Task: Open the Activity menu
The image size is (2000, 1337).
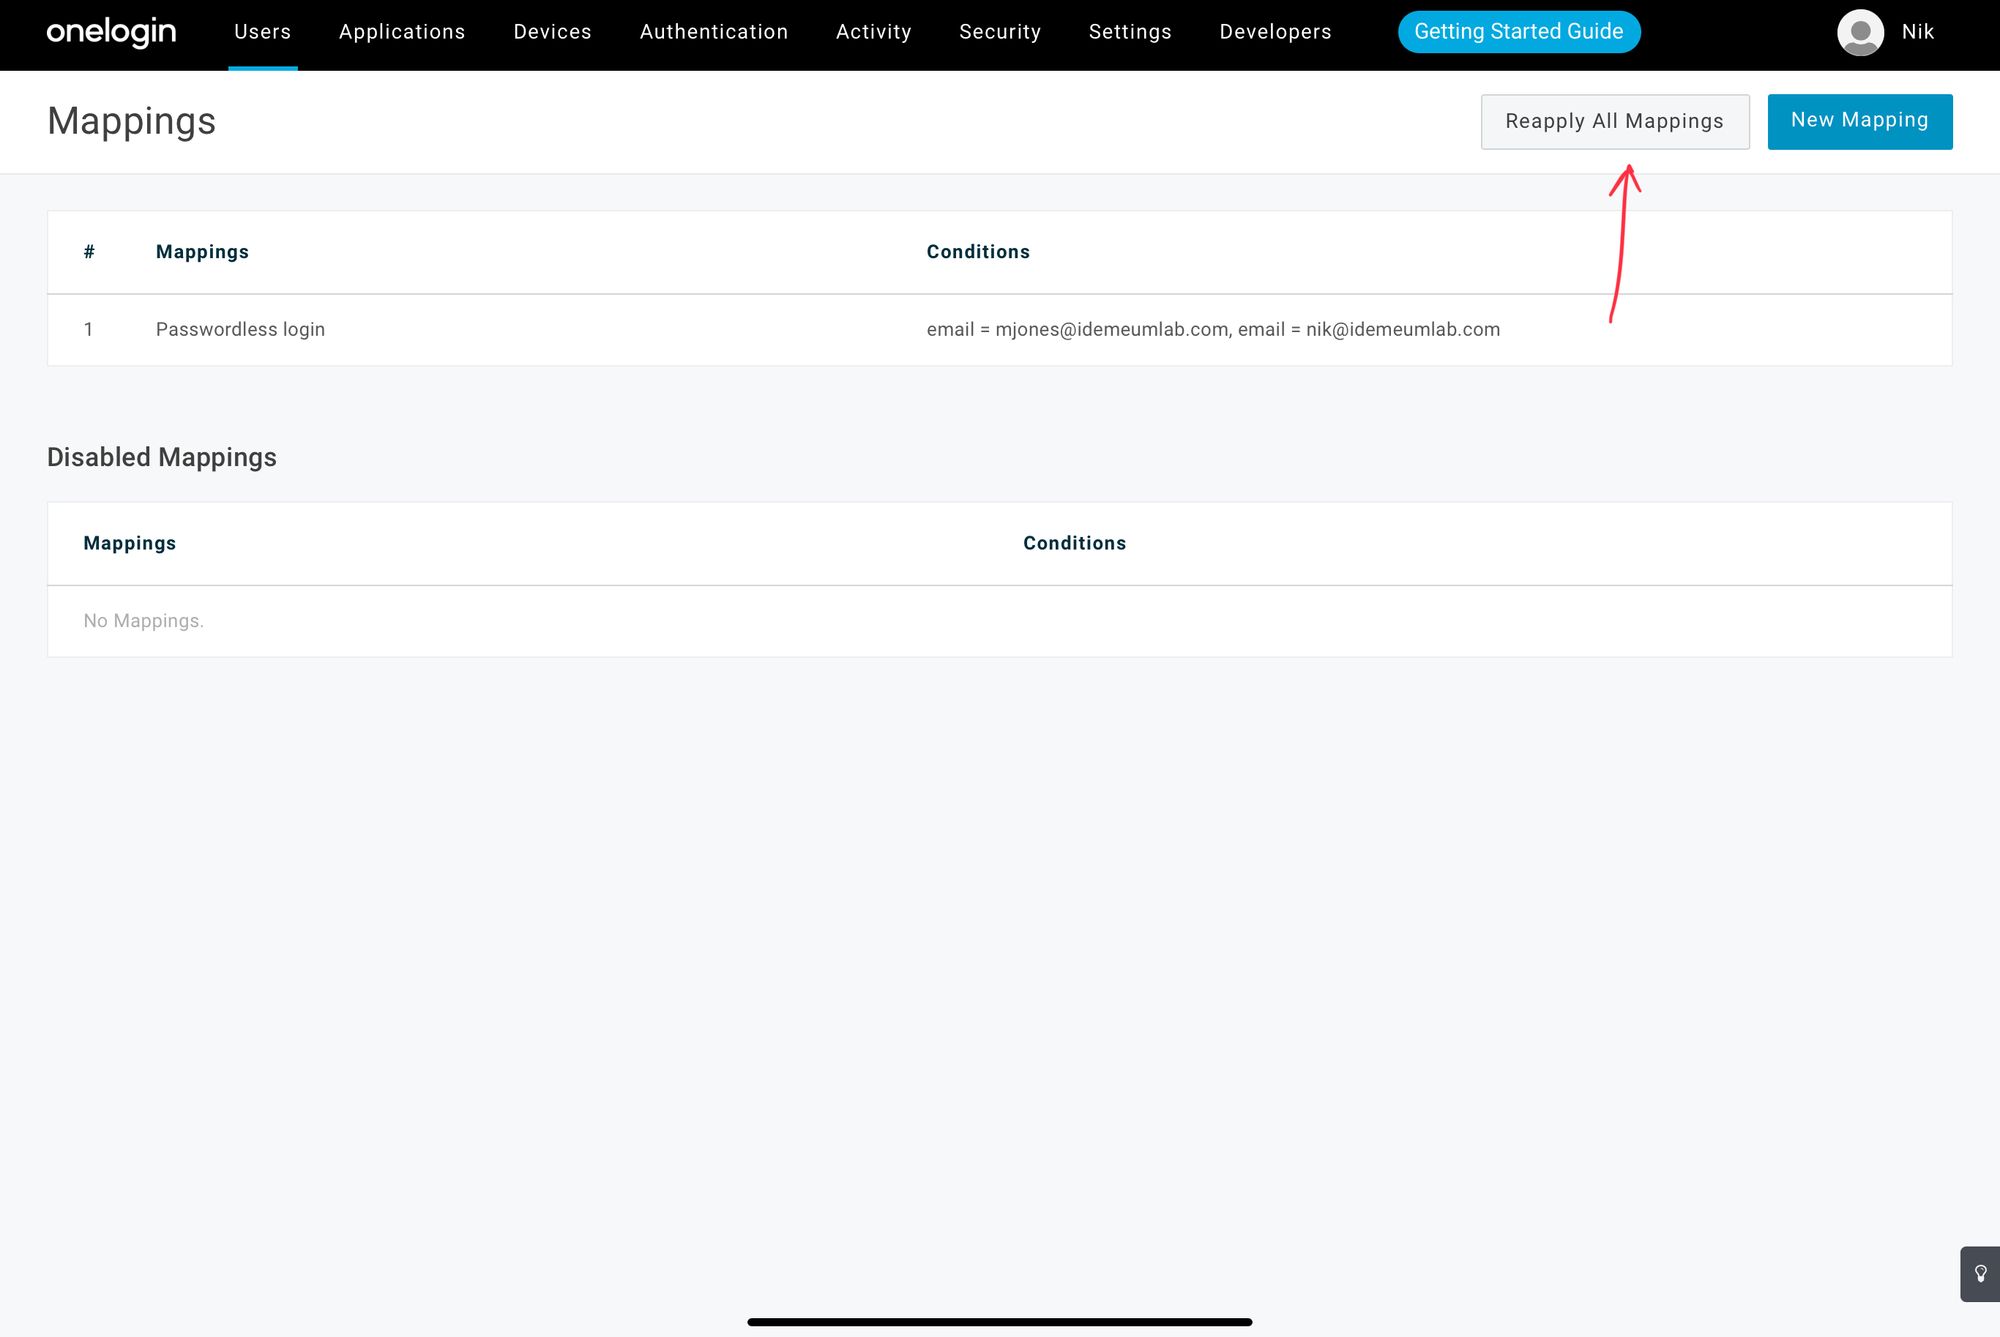Action: 874,32
